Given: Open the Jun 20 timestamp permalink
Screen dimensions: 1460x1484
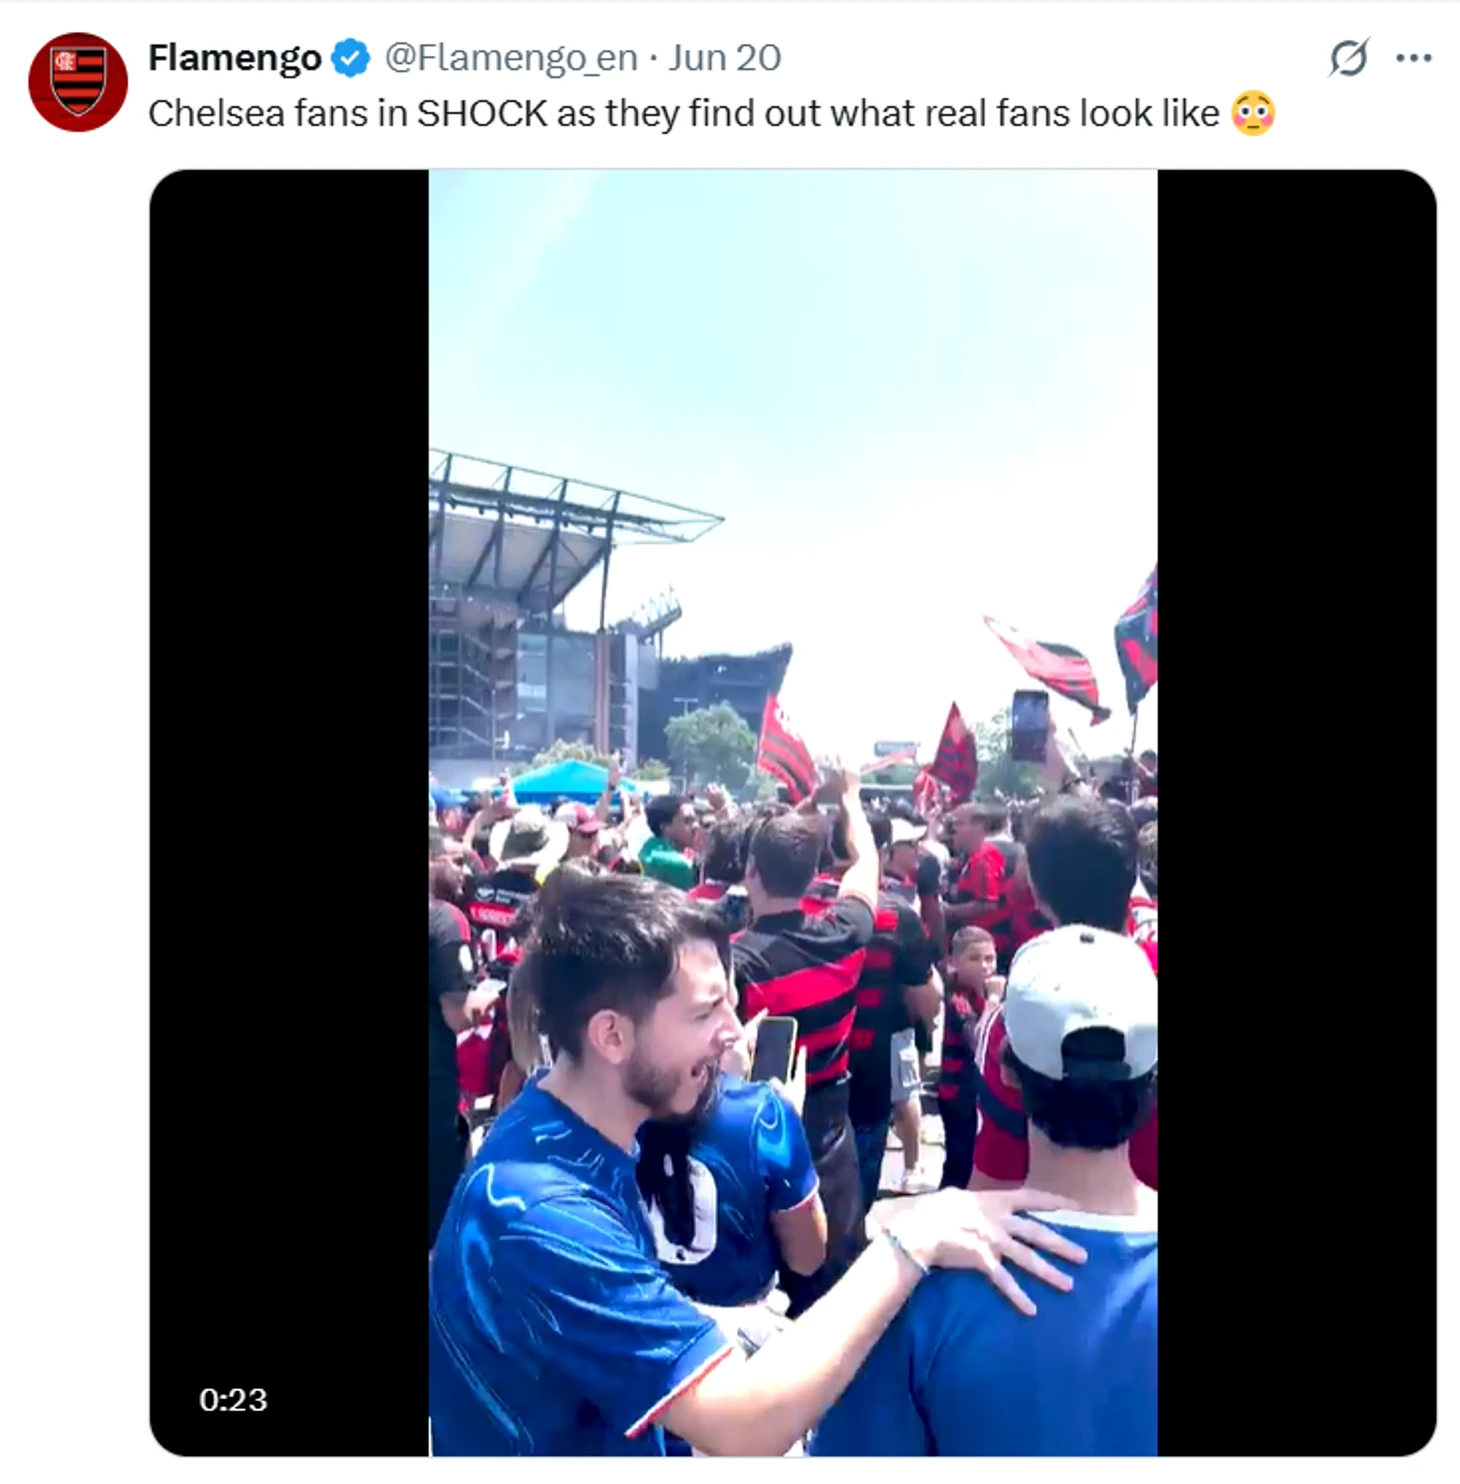Looking at the screenshot, I should (725, 58).
